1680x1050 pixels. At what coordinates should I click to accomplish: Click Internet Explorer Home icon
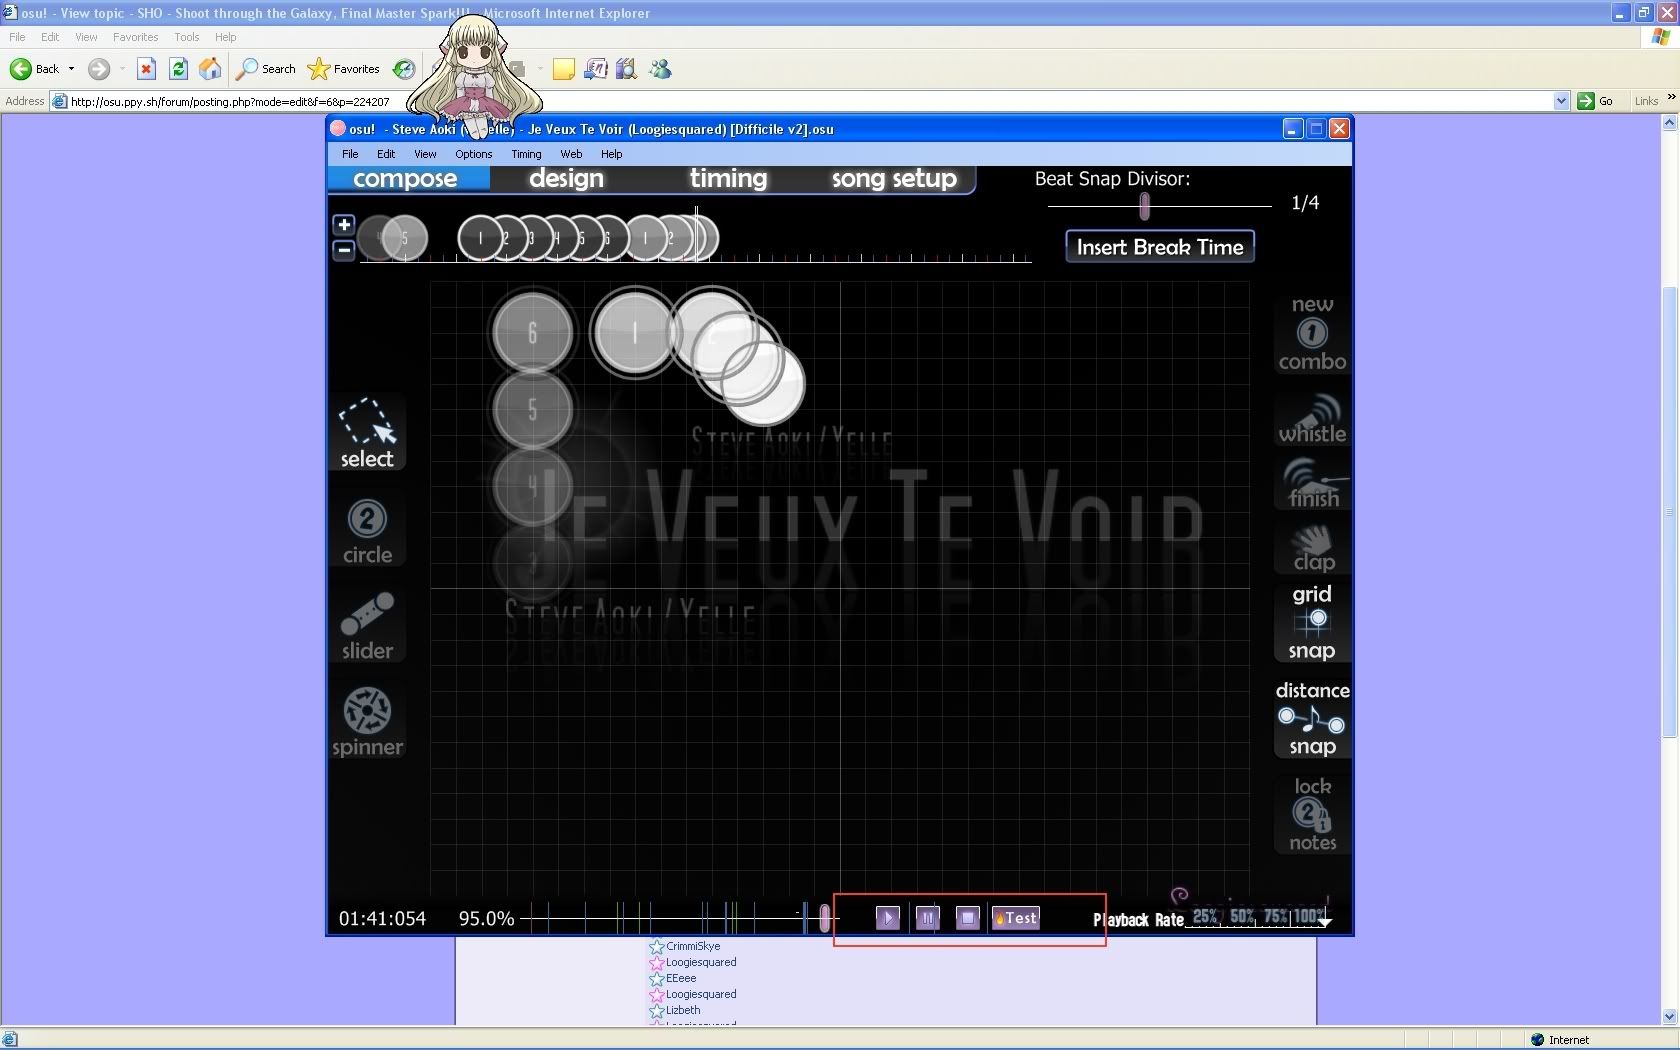click(x=210, y=69)
